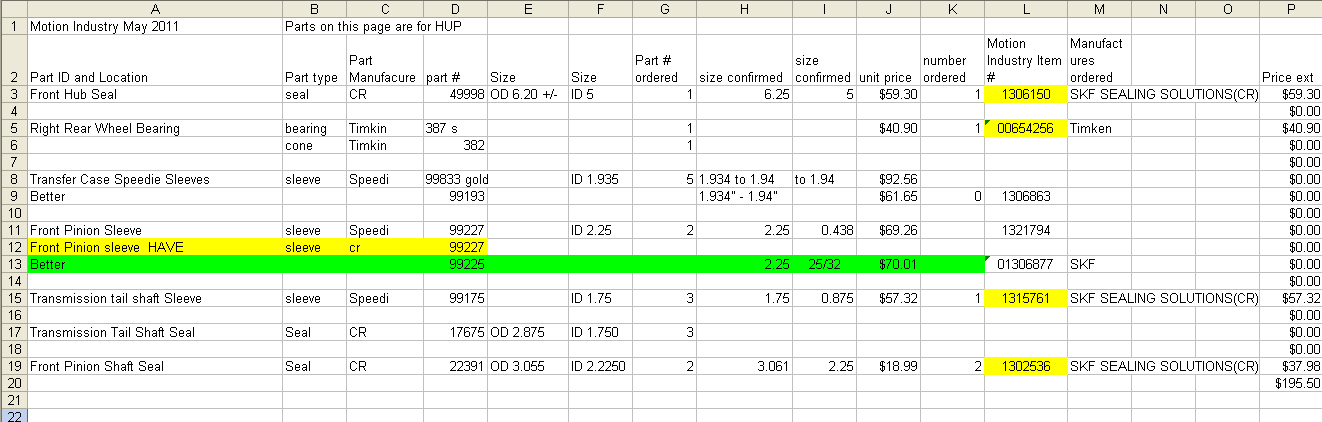Select column P header
Image resolution: width=1322 pixels, height=422 pixels.
point(1290,8)
